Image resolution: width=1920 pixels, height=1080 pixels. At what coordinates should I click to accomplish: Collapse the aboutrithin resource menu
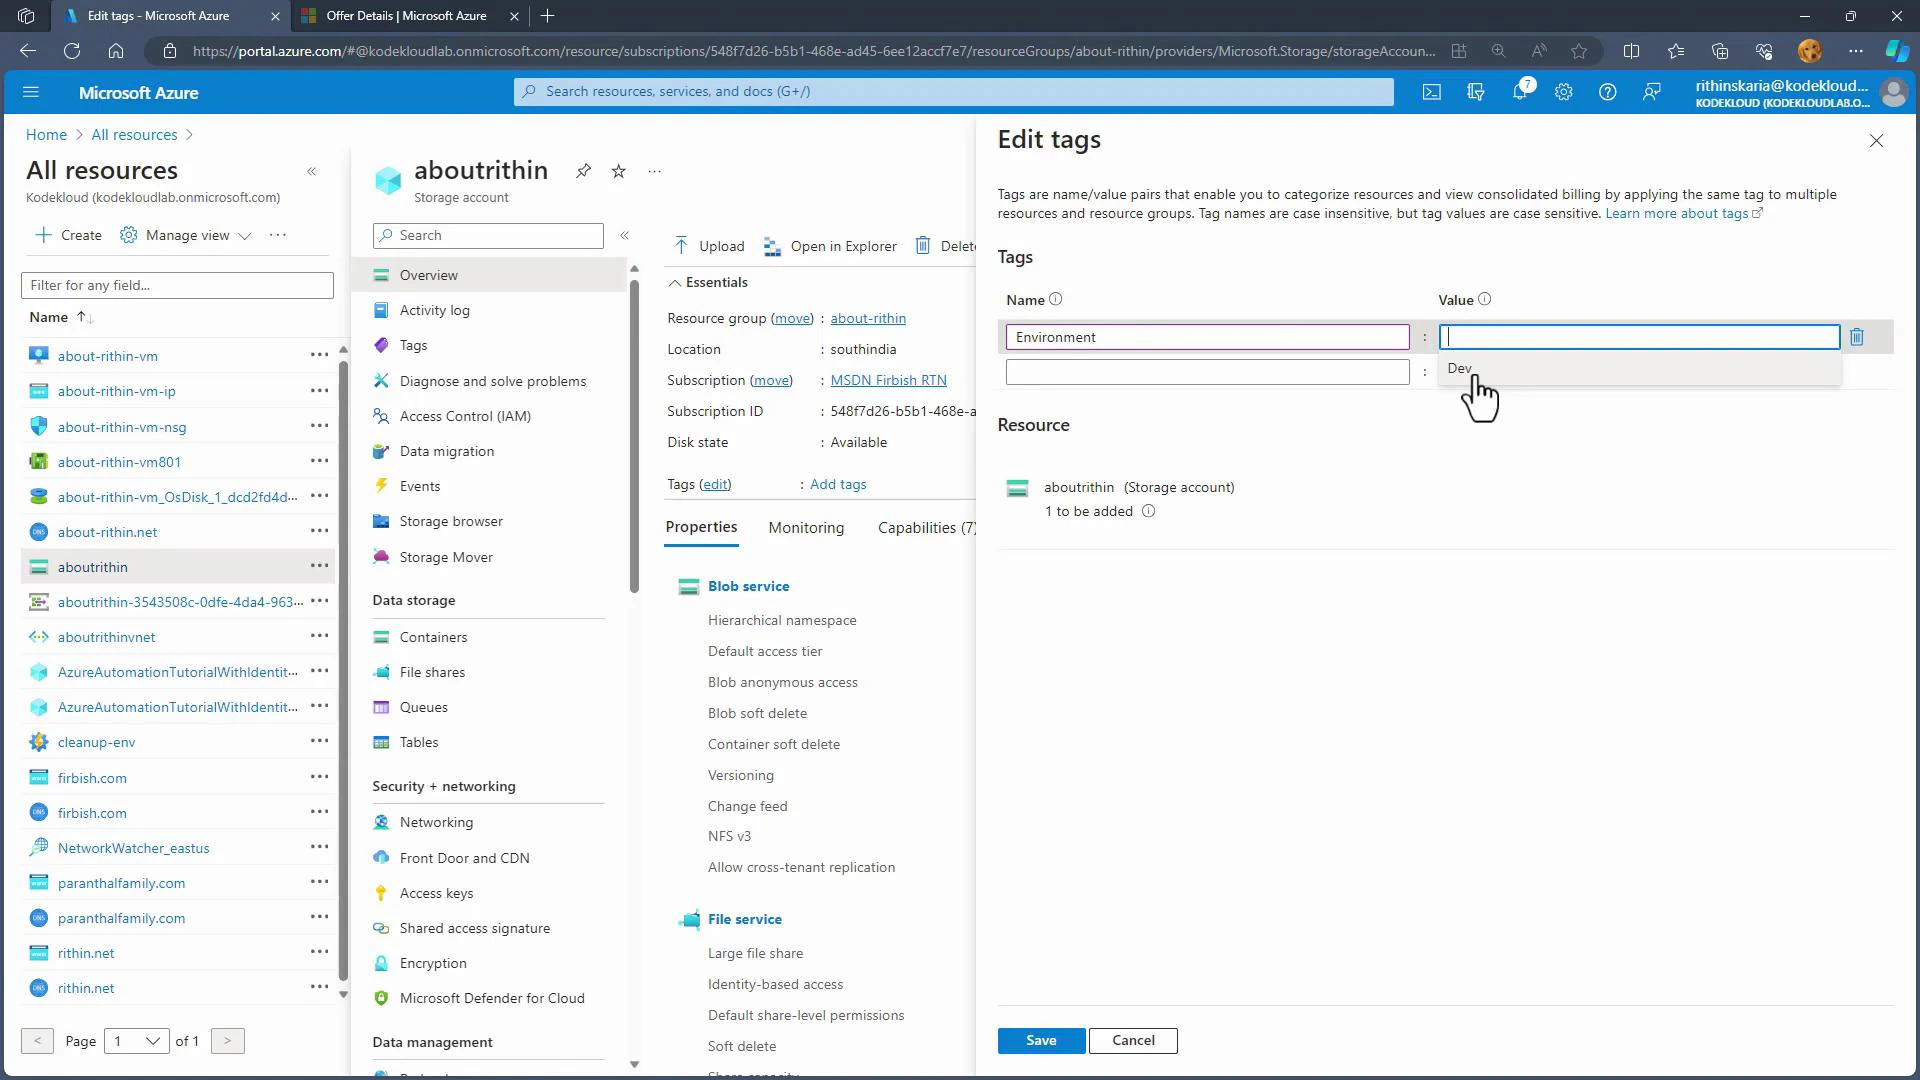(x=625, y=235)
